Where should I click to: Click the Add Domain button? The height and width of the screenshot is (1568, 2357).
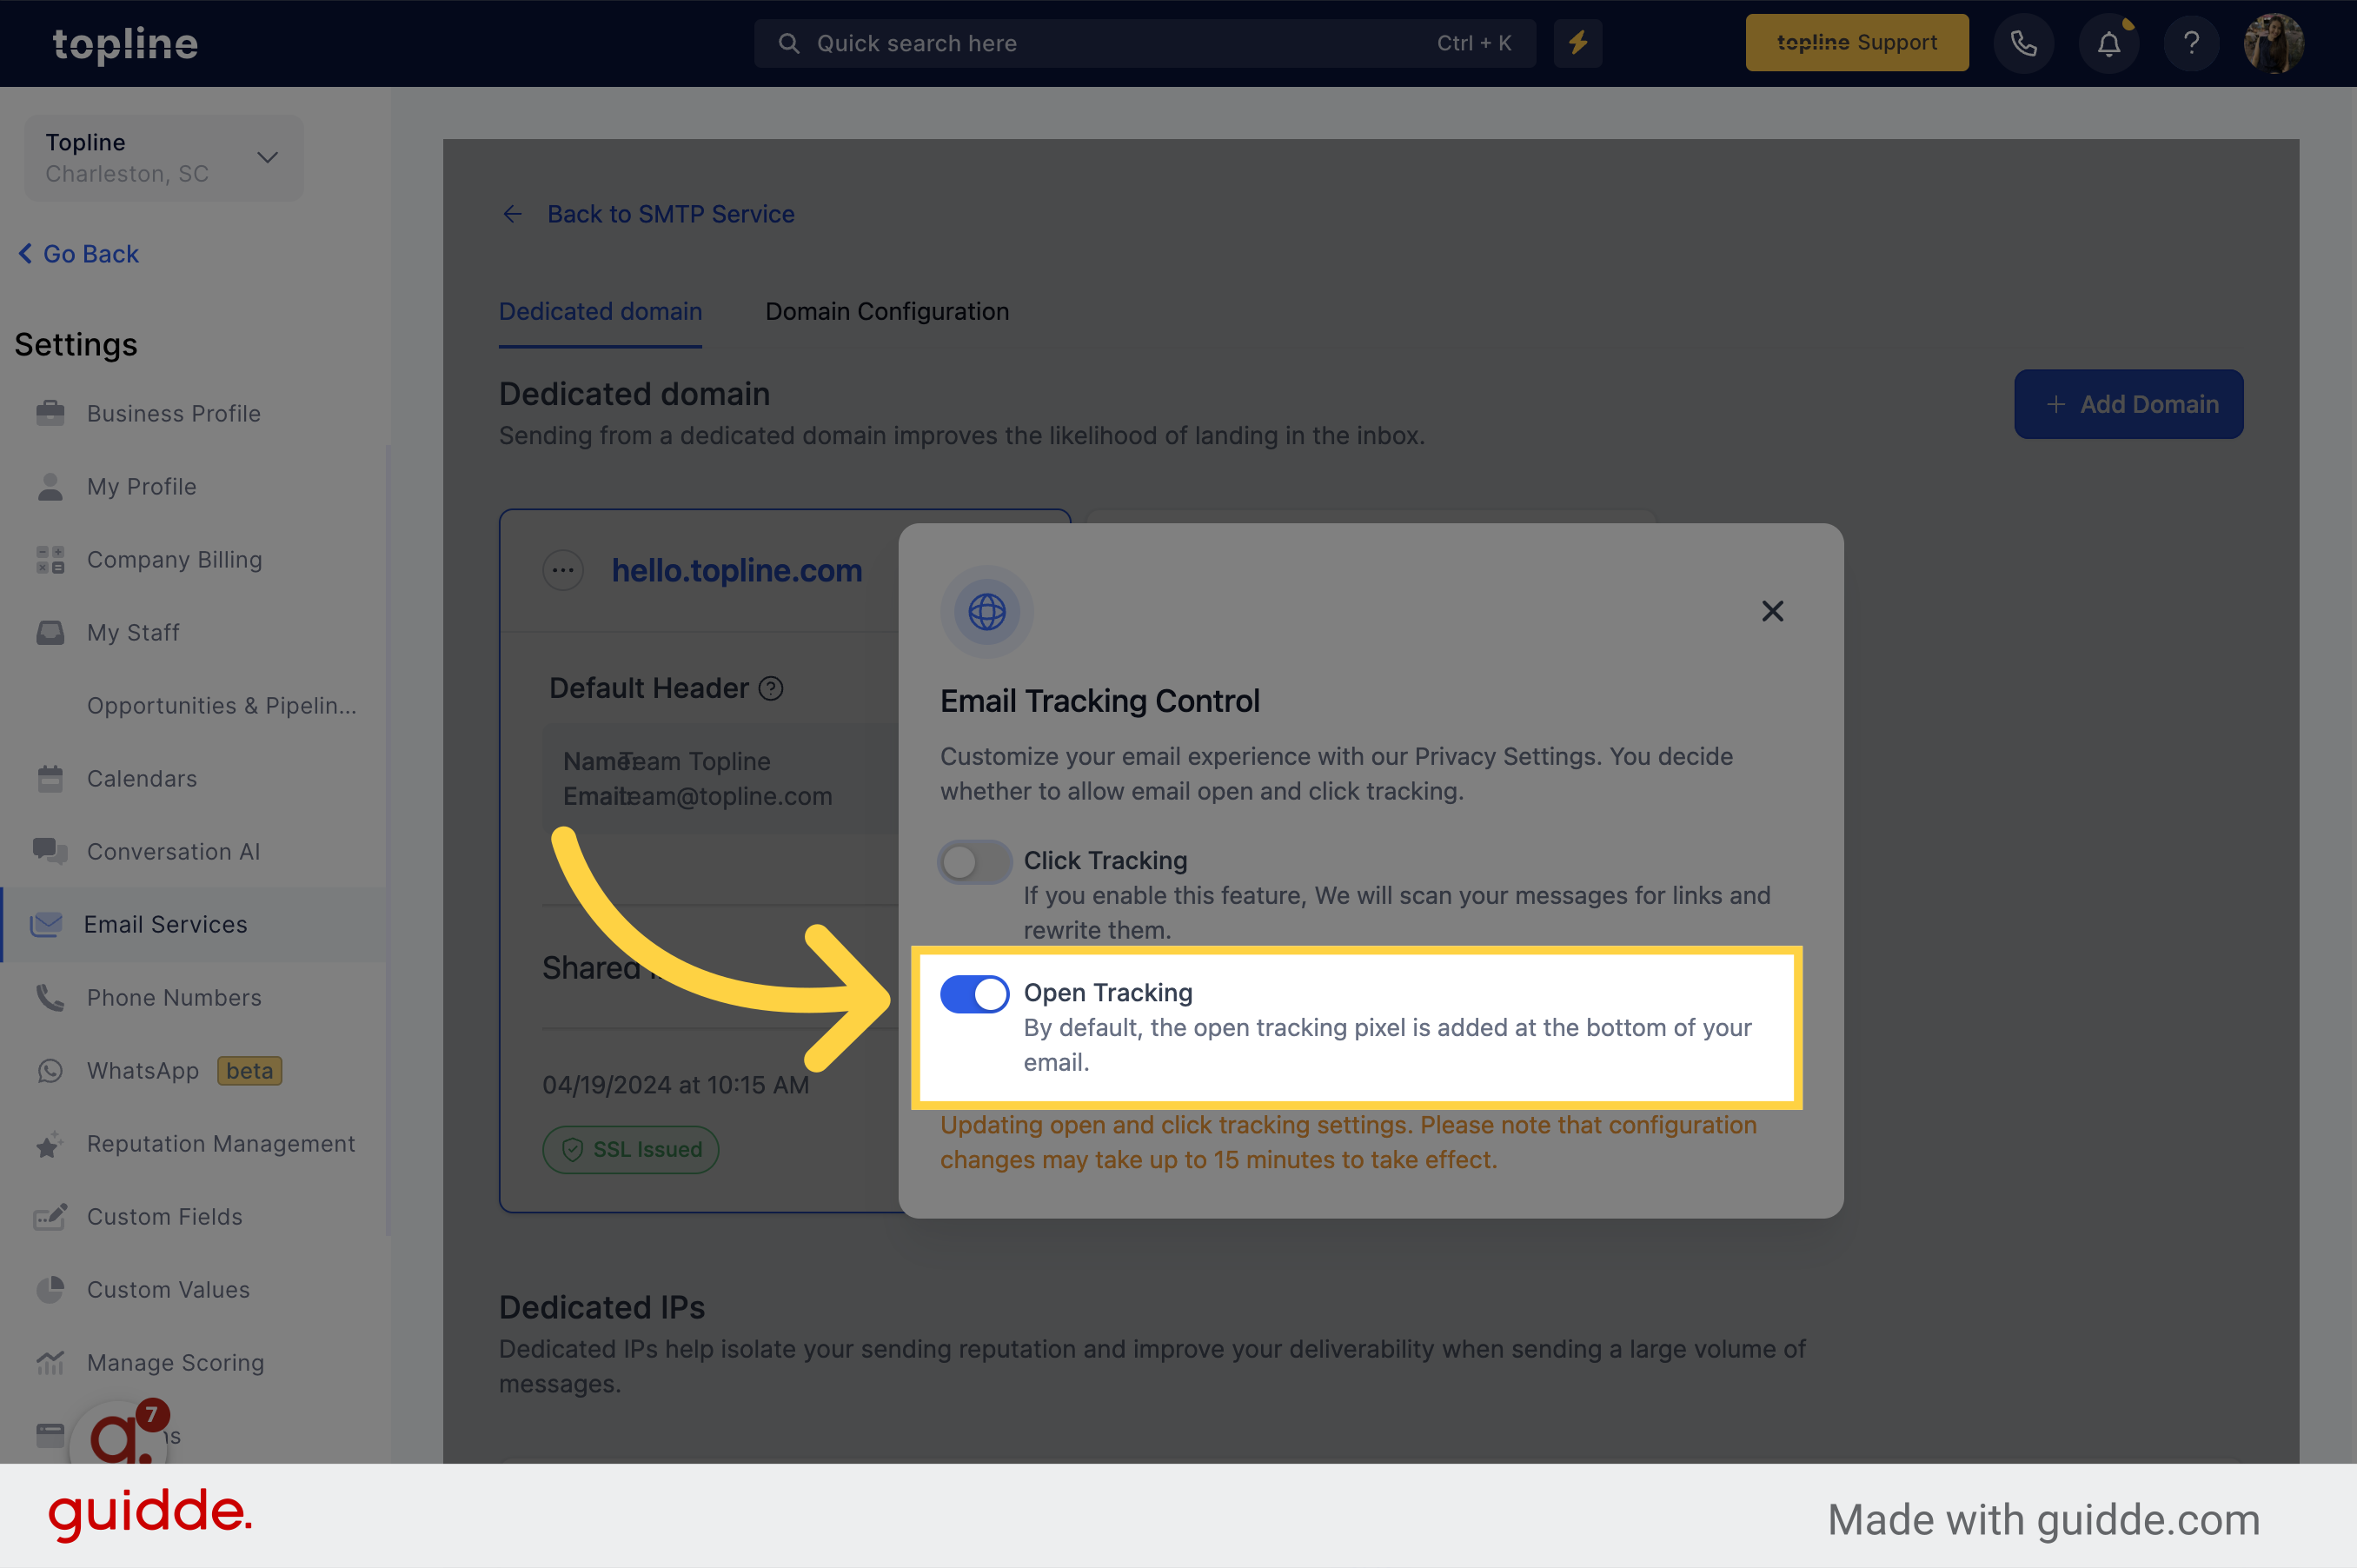2128,404
